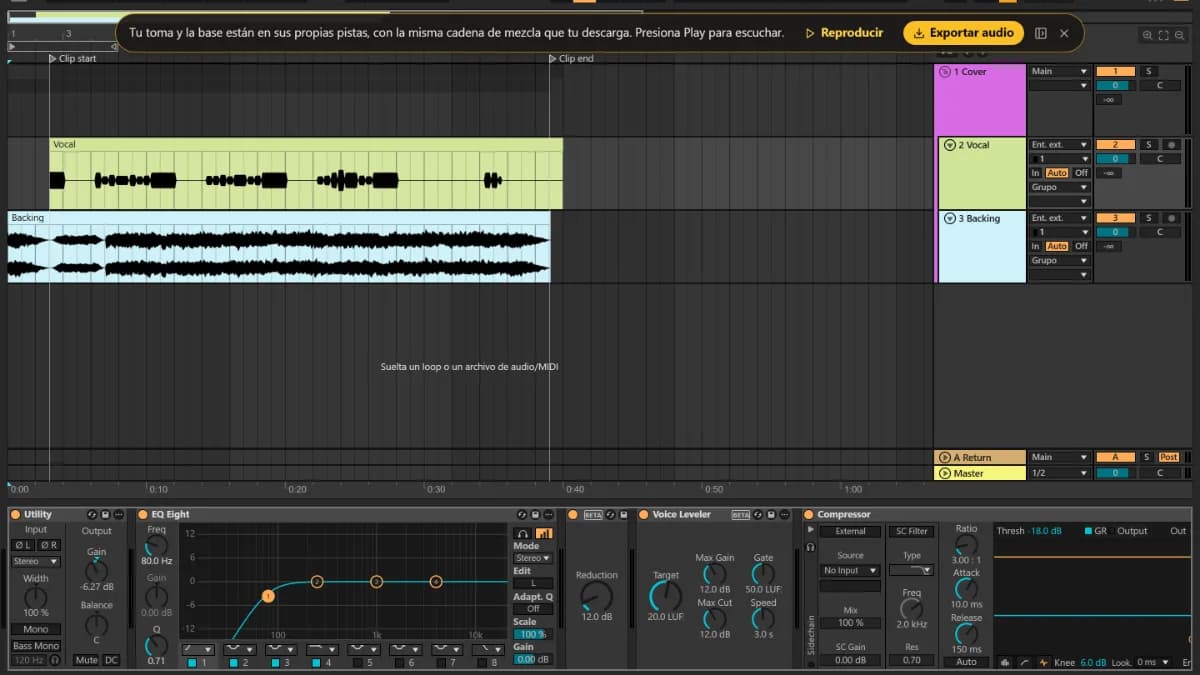Collapse the 2 Vocal track

tap(949, 145)
